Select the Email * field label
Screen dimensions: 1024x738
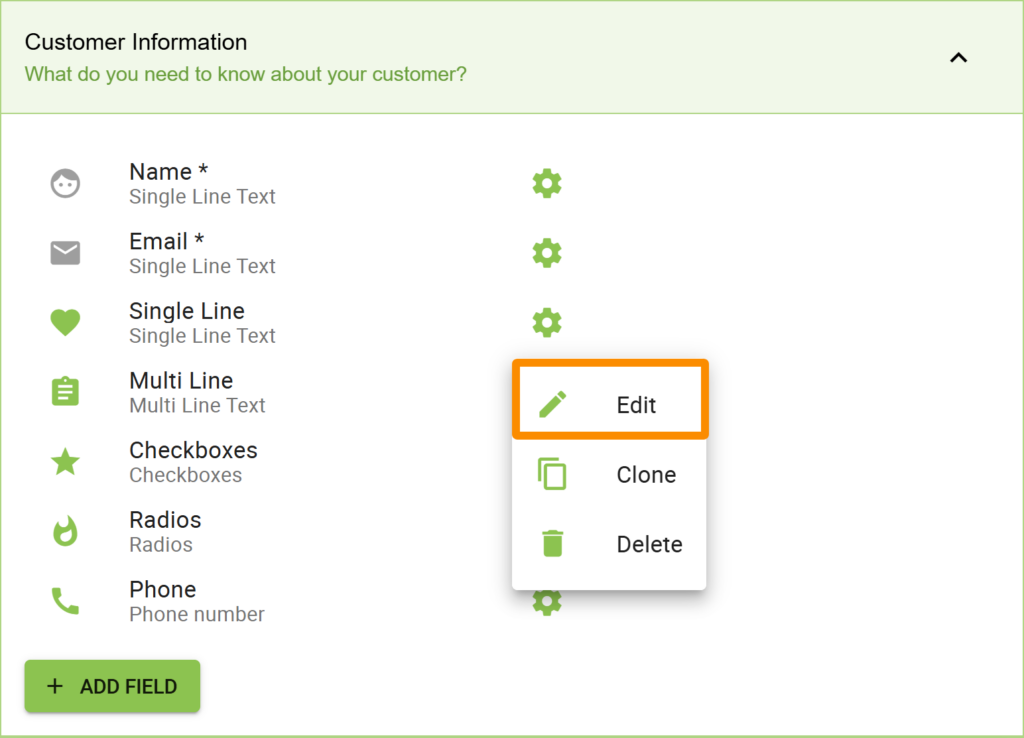pyautogui.click(x=167, y=242)
